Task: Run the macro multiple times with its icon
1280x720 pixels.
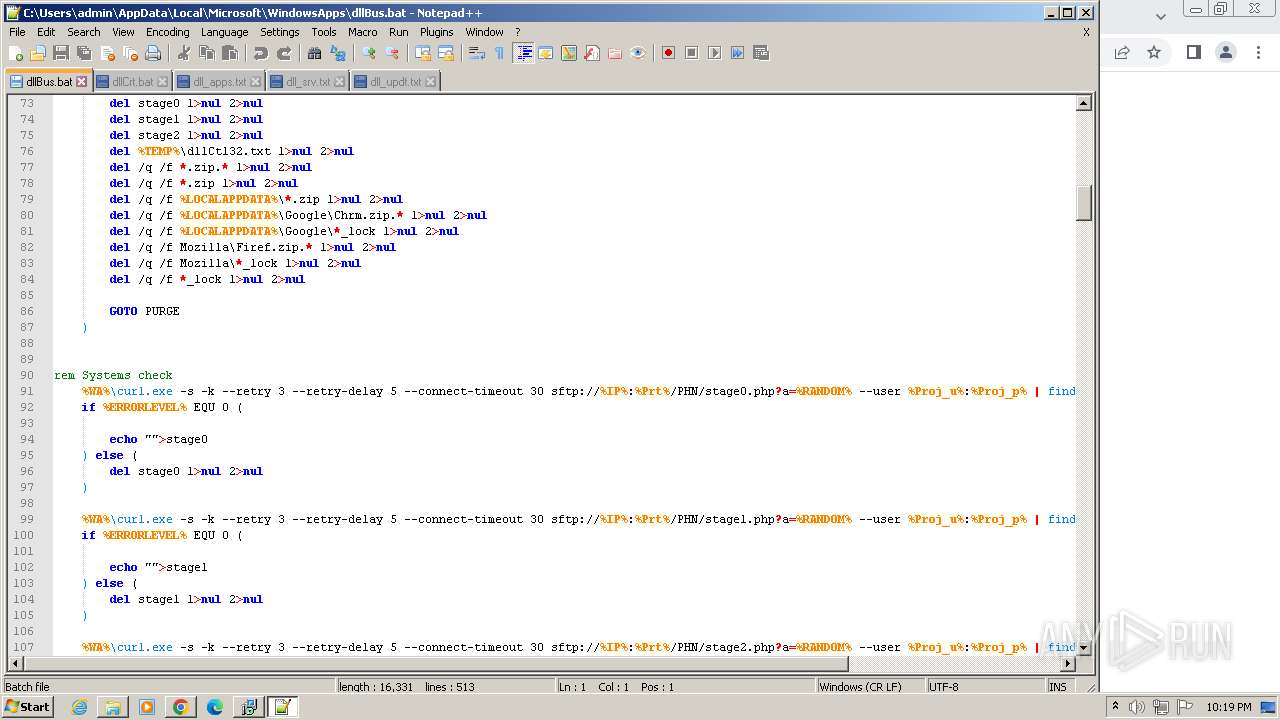Action: click(x=737, y=53)
